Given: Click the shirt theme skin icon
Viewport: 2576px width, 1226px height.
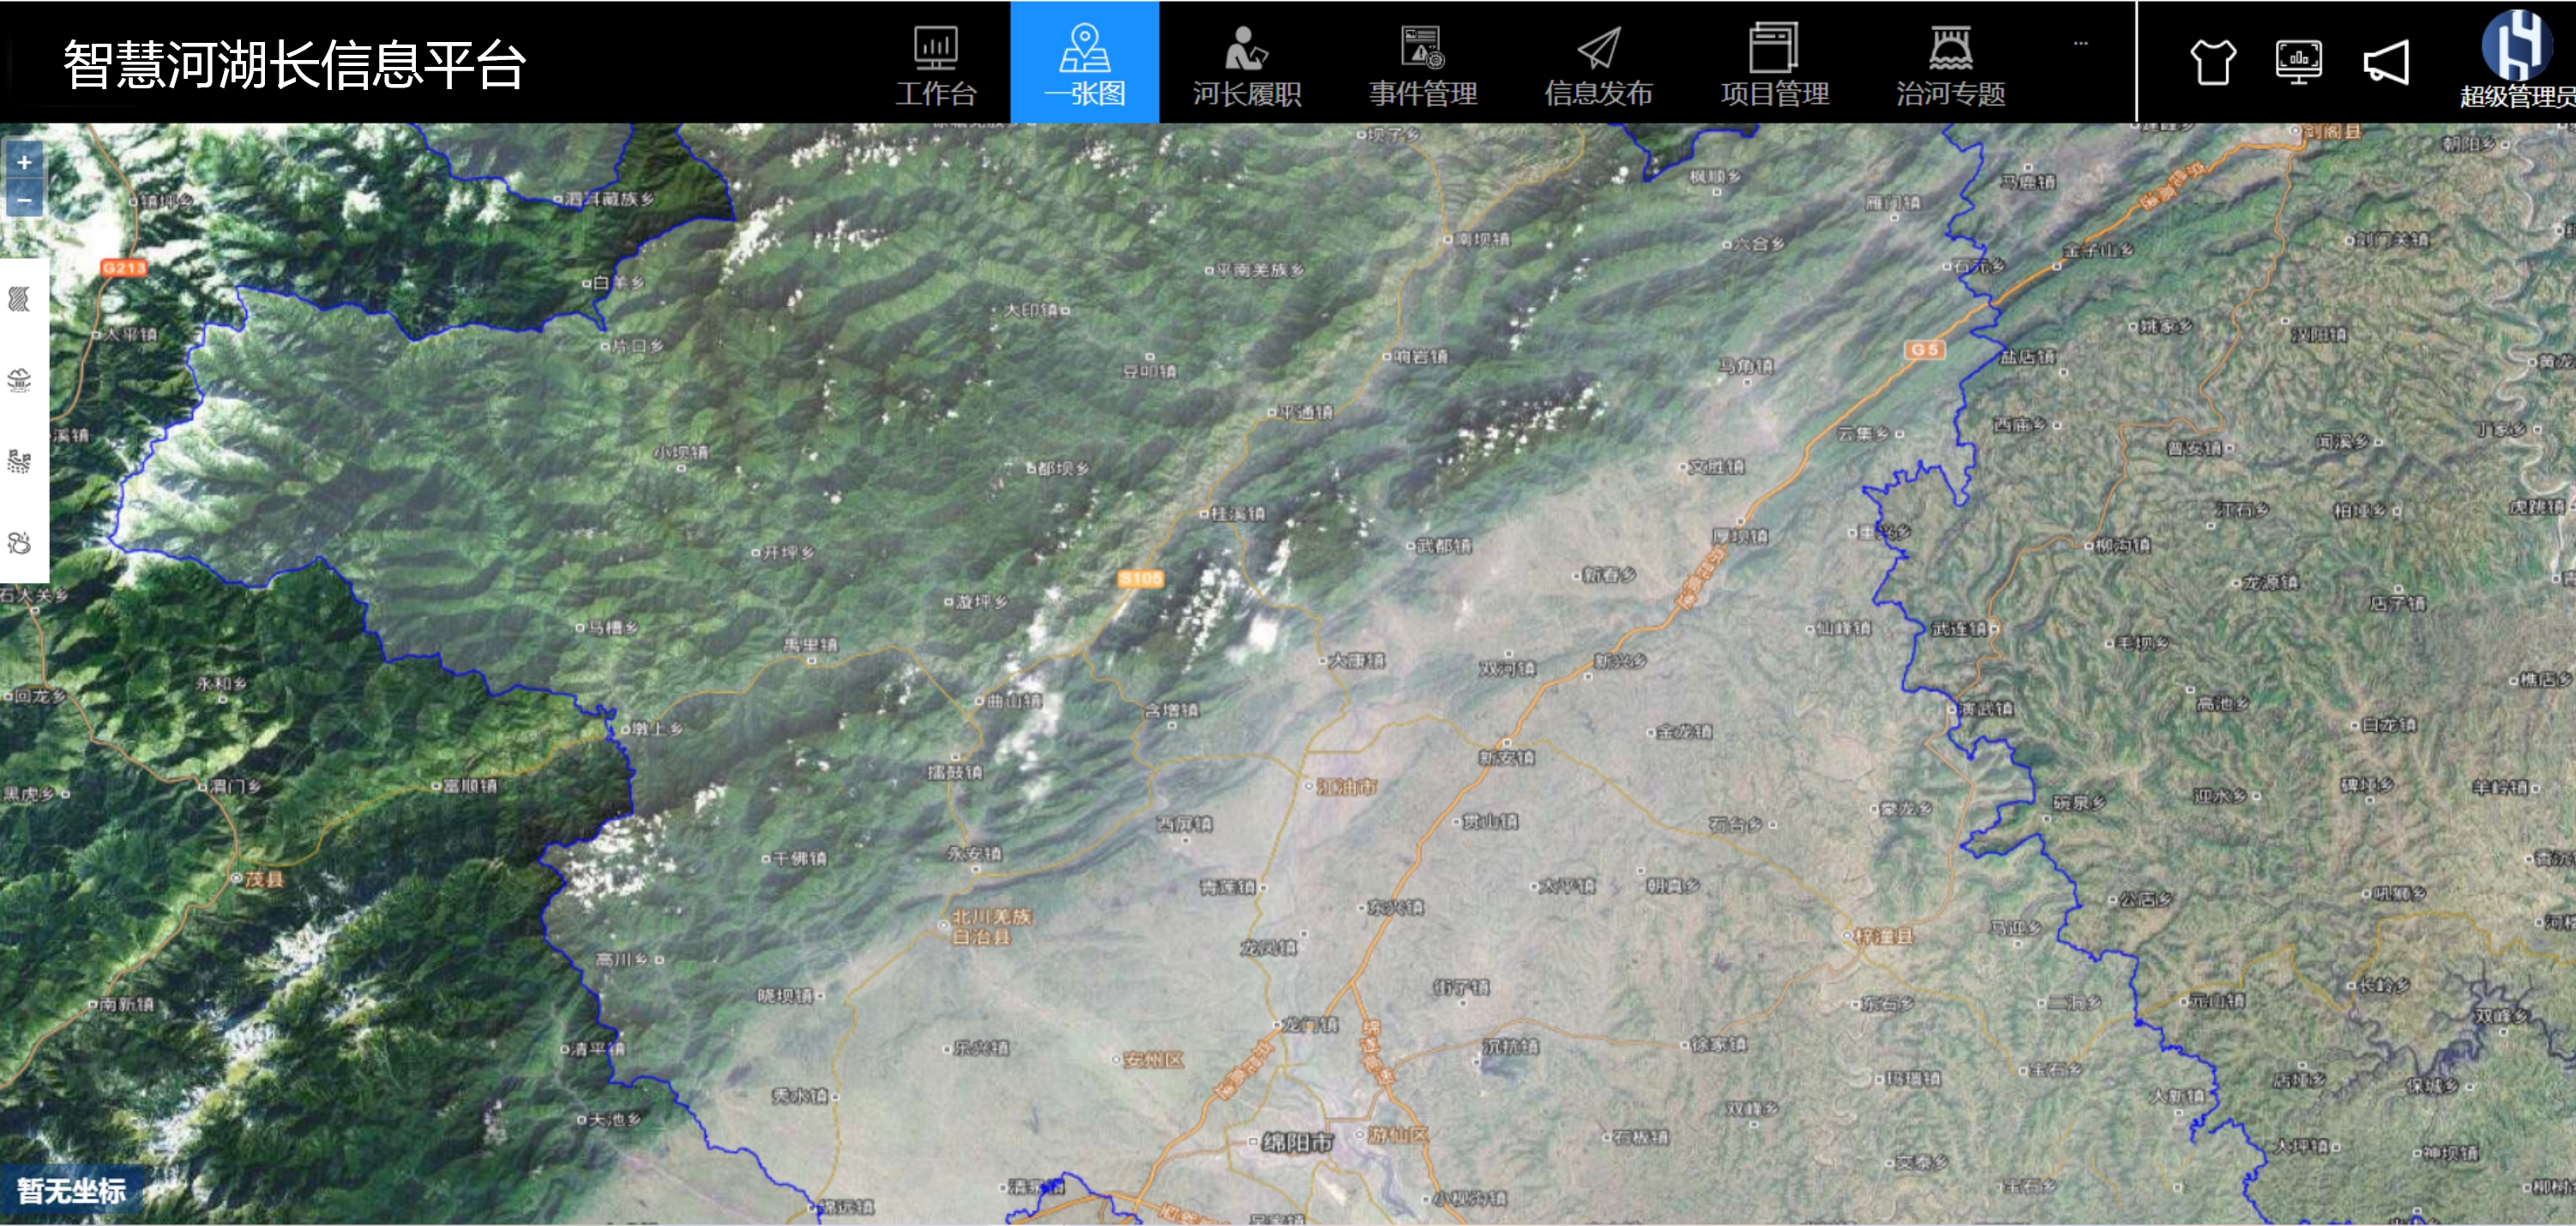Looking at the screenshot, I should point(2212,62).
